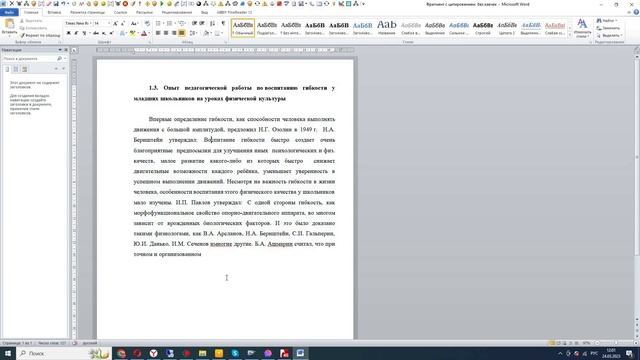
Task: Click the grow font icon
Action: click(116, 23)
